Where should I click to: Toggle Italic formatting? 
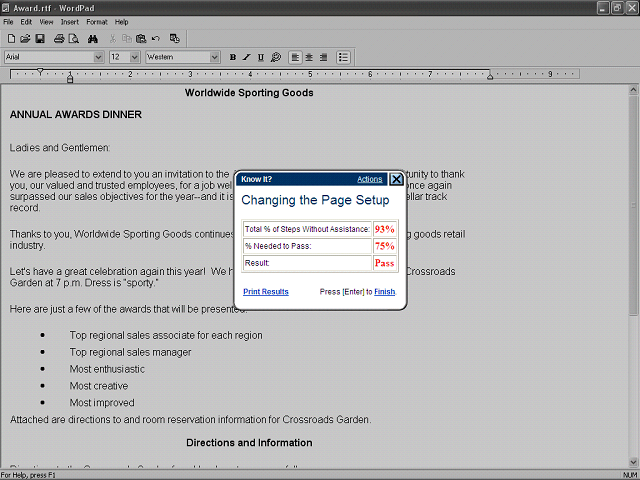pos(247,57)
